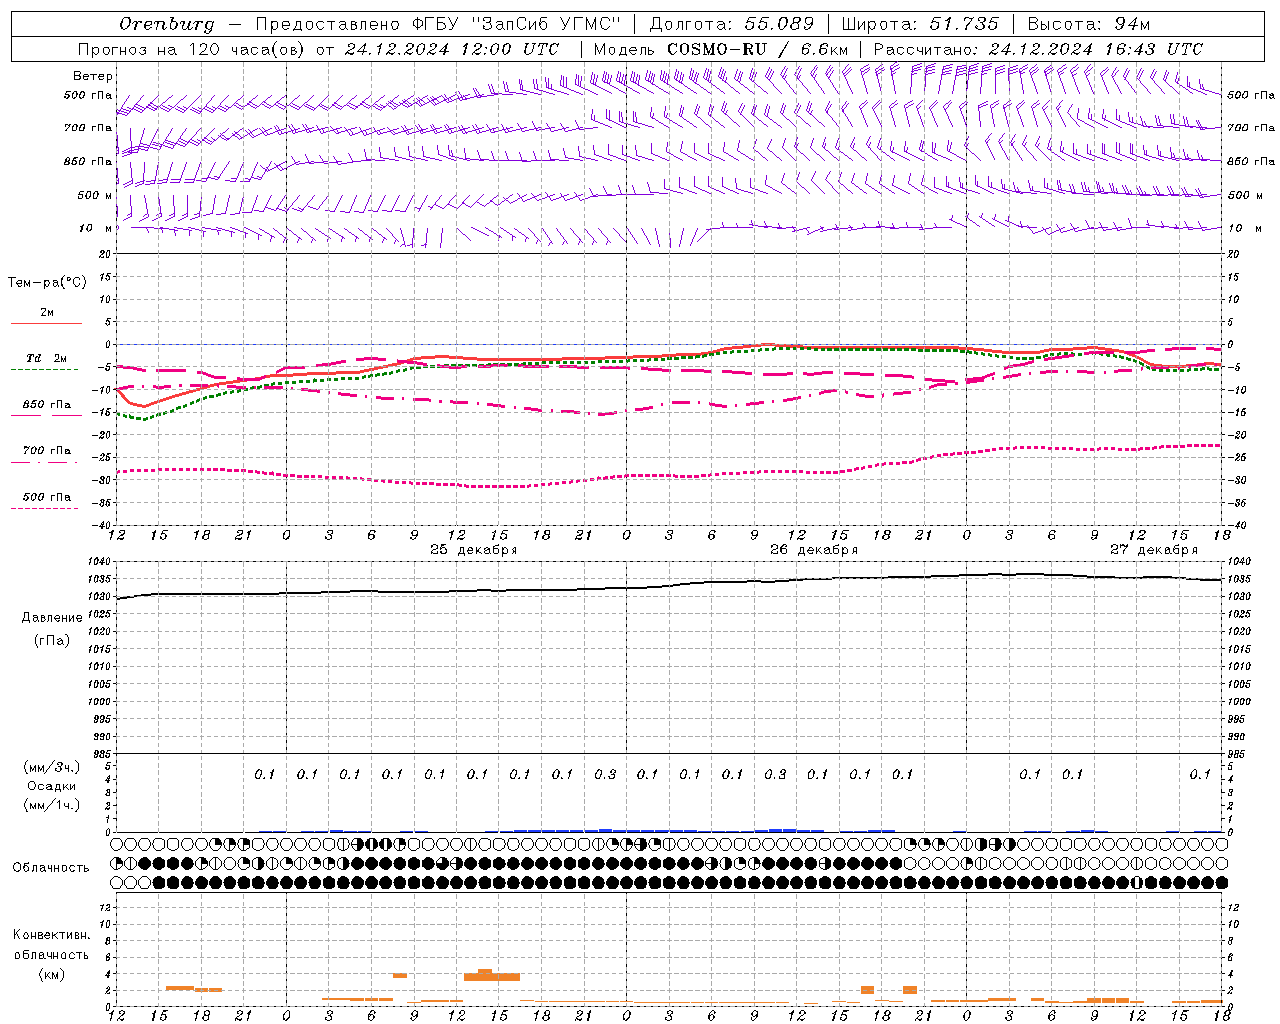Click the 'Осадки' precipitation label

[x=52, y=786]
